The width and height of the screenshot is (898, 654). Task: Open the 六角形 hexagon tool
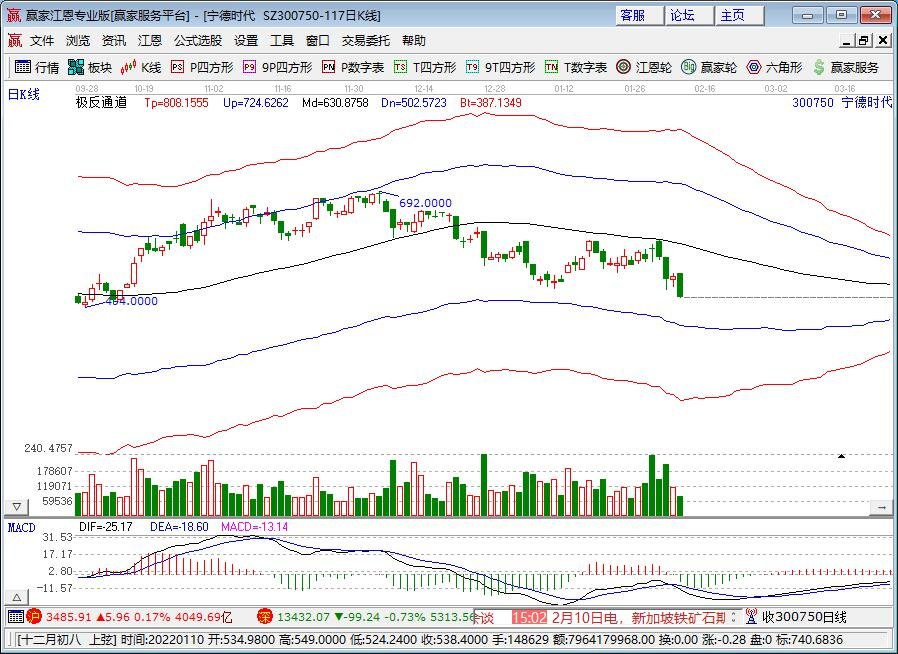tap(774, 68)
